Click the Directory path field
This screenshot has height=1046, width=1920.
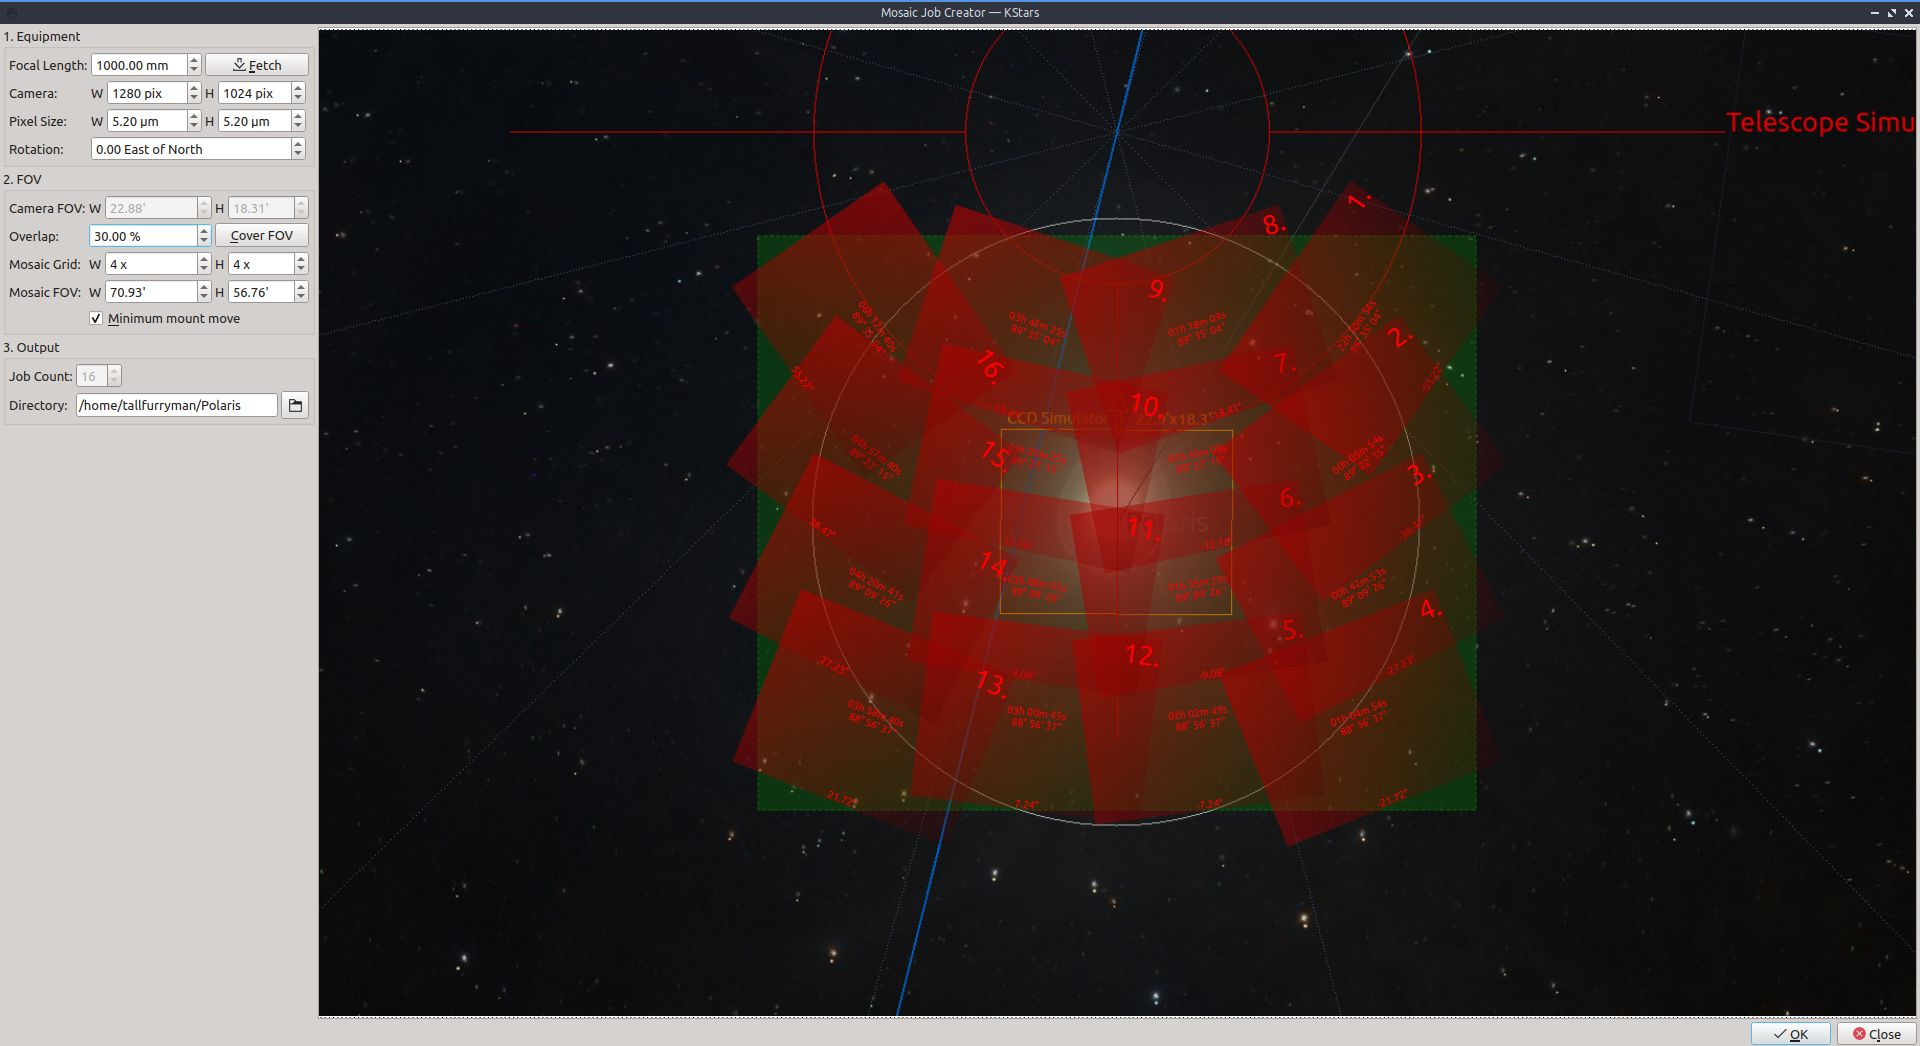click(x=176, y=405)
